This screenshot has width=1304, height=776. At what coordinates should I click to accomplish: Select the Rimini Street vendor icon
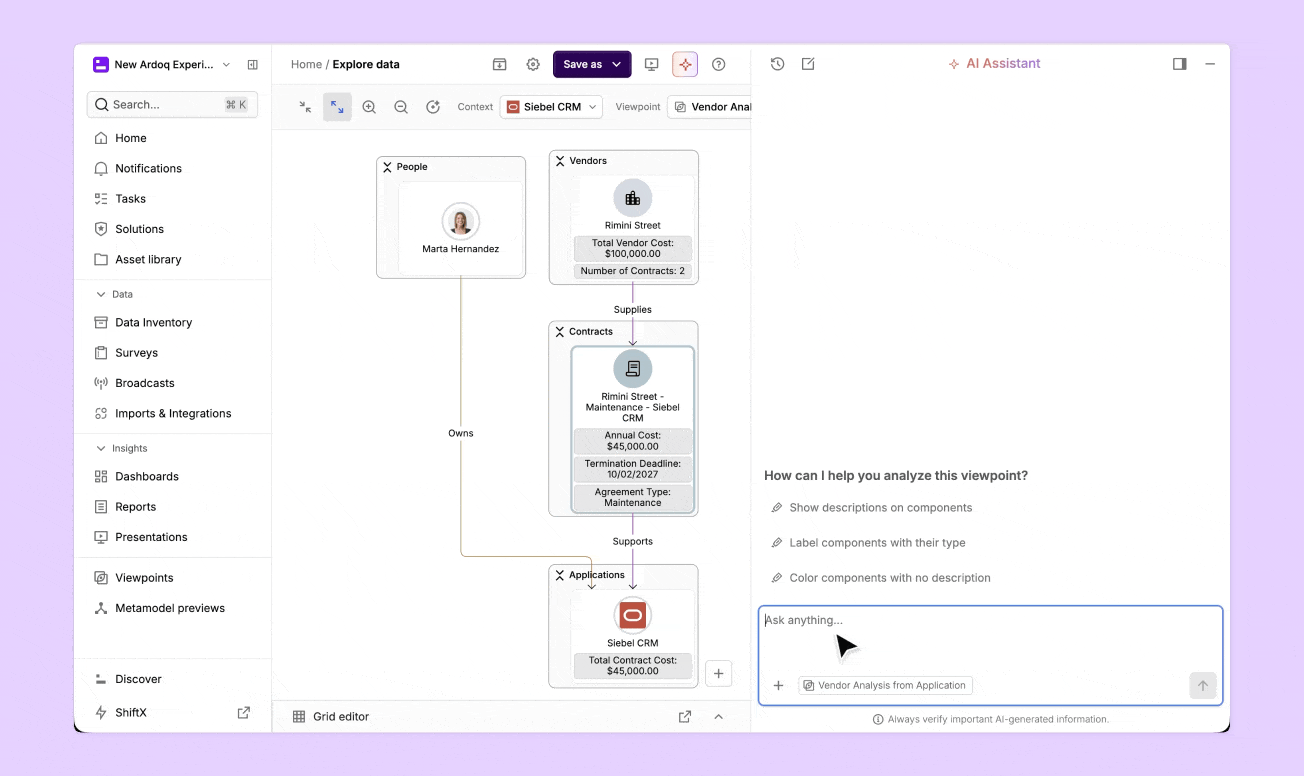(x=633, y=198)
